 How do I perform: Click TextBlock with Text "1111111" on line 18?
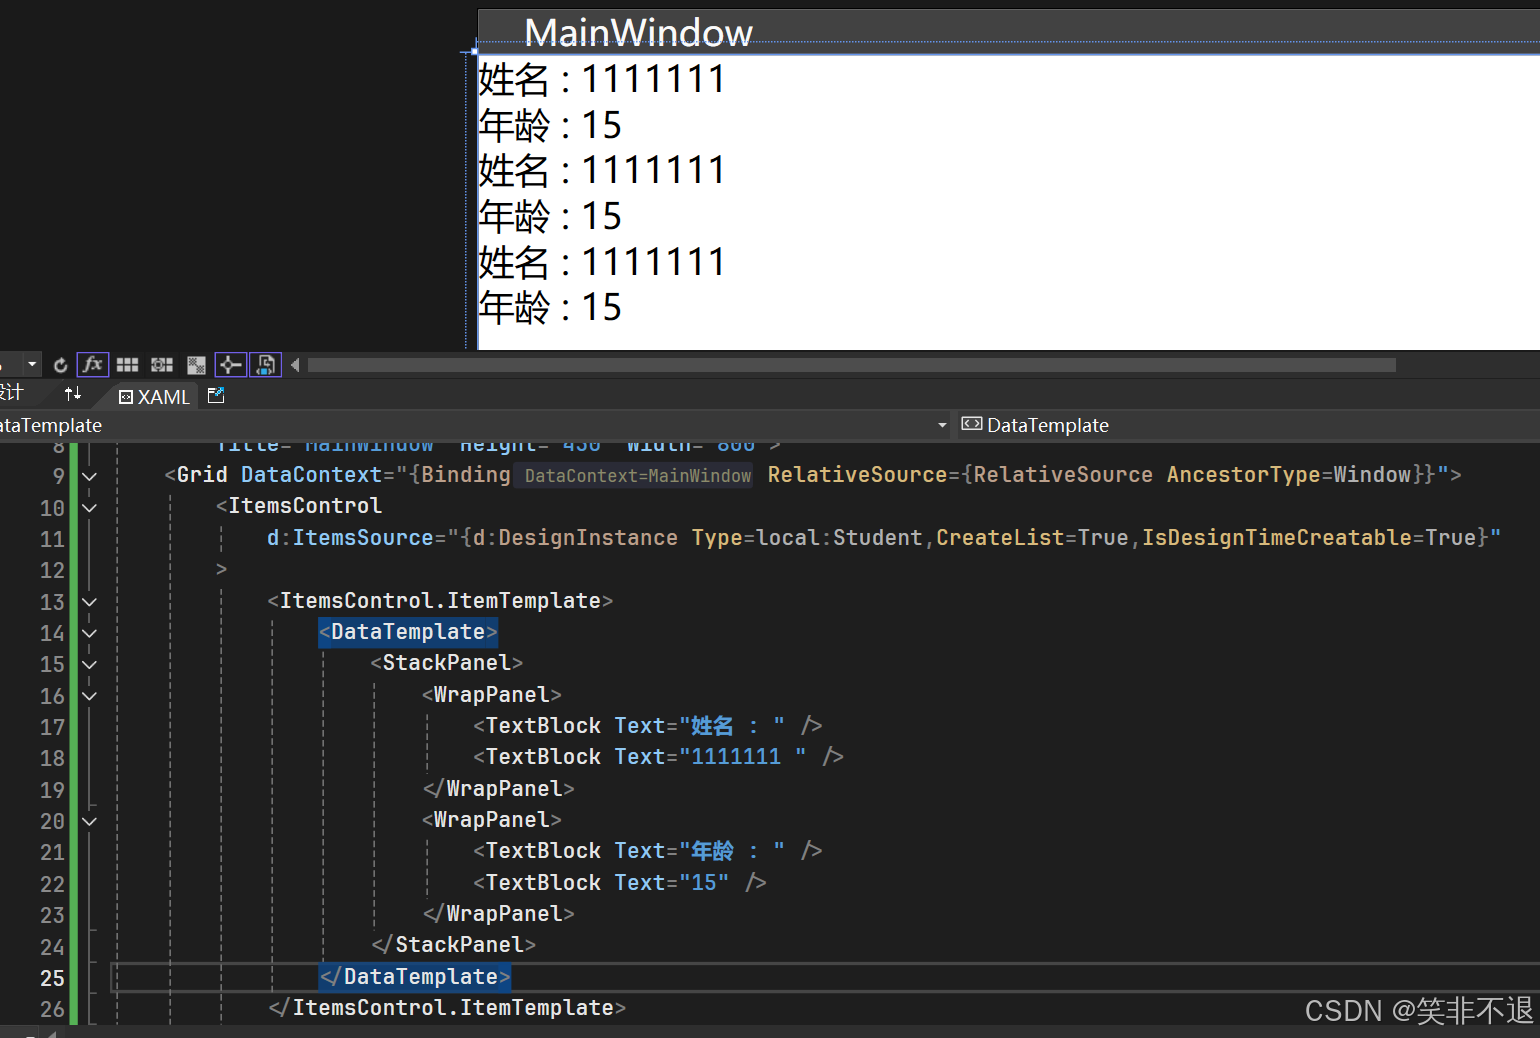[x=658, y=757]
